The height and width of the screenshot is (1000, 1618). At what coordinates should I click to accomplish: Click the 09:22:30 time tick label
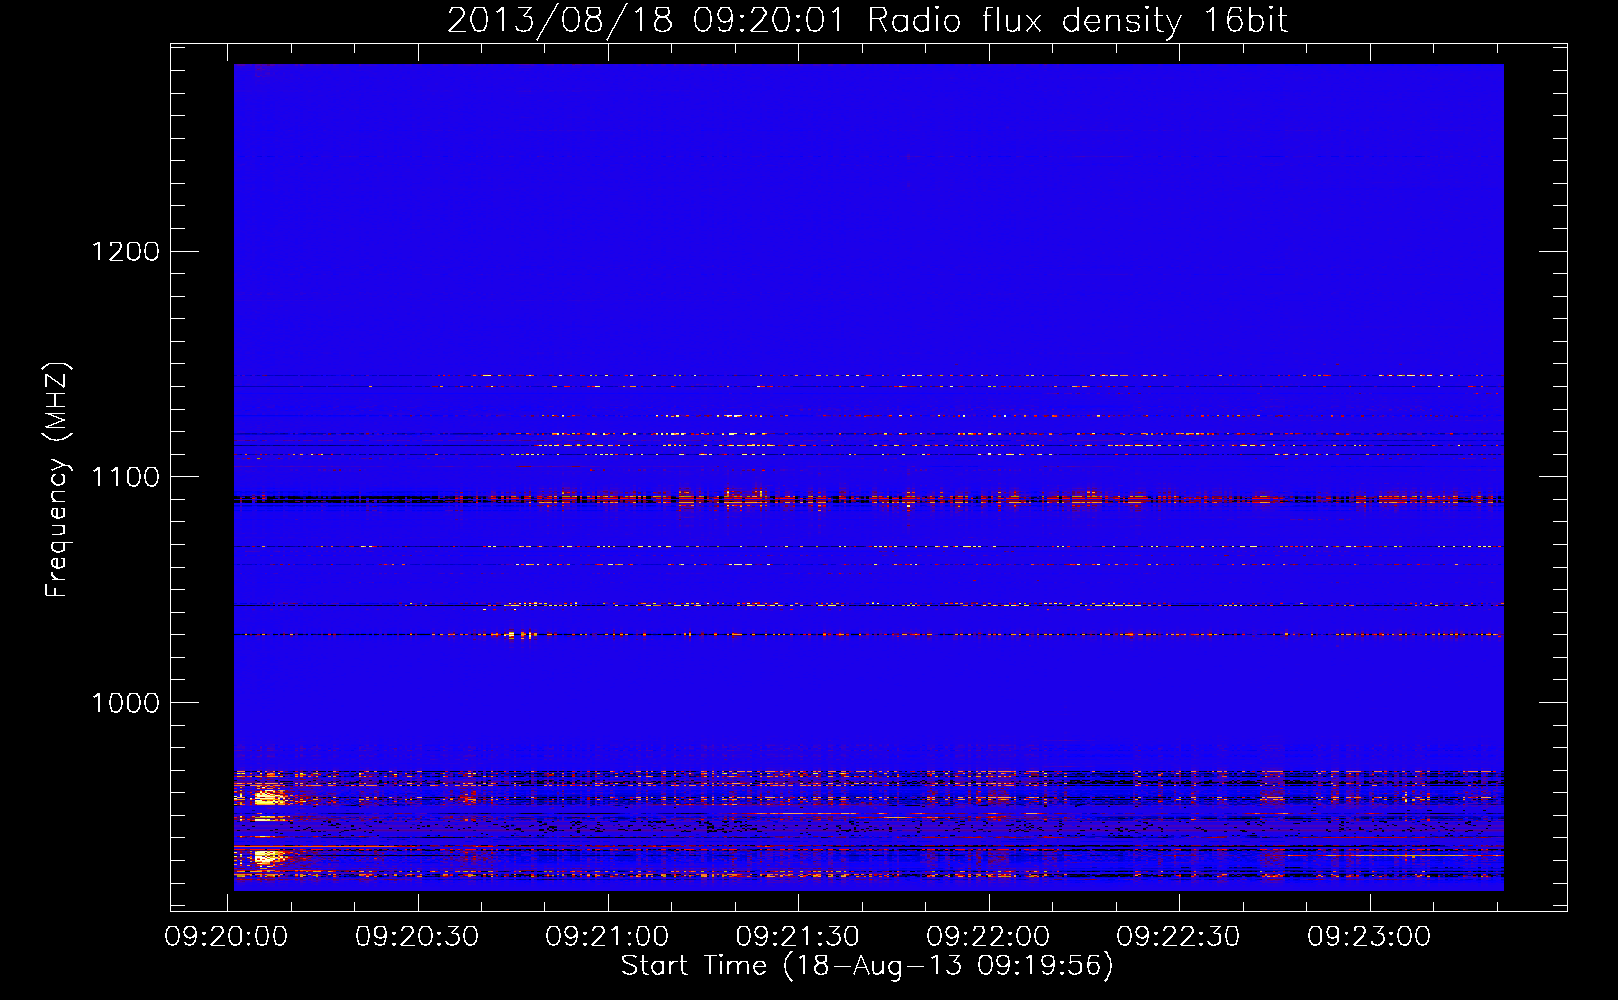[x=1178, y=937]
